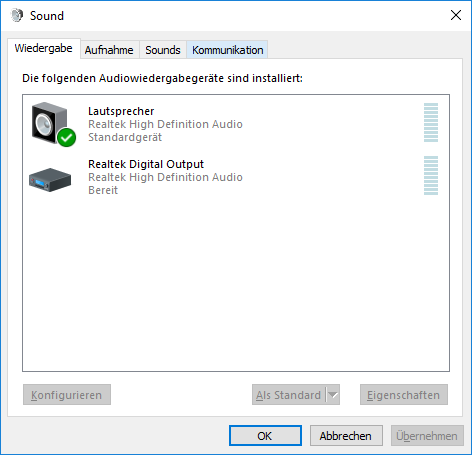This screenshot has width=472, height=455.
Task: Expand the Als Standard dropdown arrow
Action: 333,395
